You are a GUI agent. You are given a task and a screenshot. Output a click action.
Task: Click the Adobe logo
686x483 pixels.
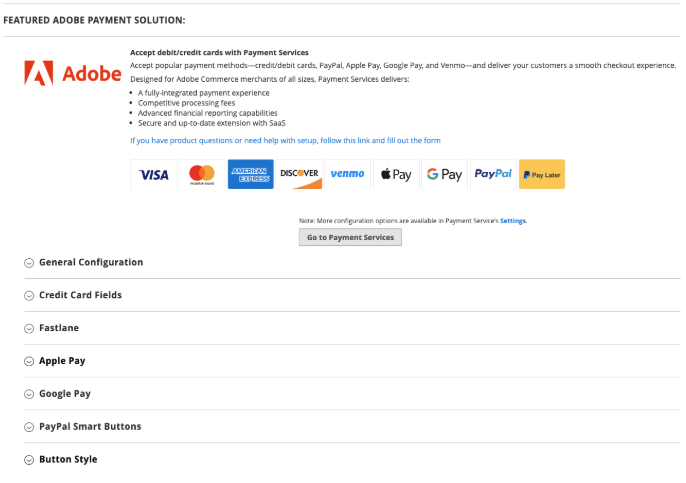(72, 73)
